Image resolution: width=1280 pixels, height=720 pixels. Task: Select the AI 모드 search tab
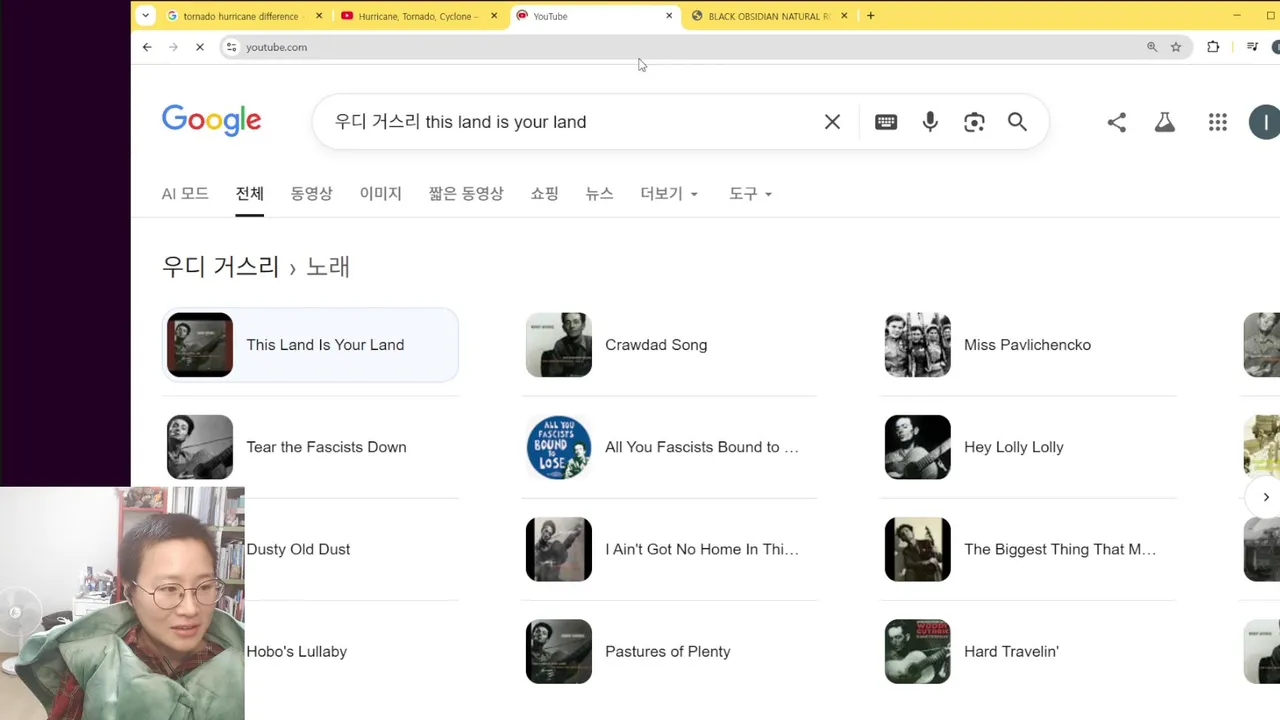pos(185,194)
